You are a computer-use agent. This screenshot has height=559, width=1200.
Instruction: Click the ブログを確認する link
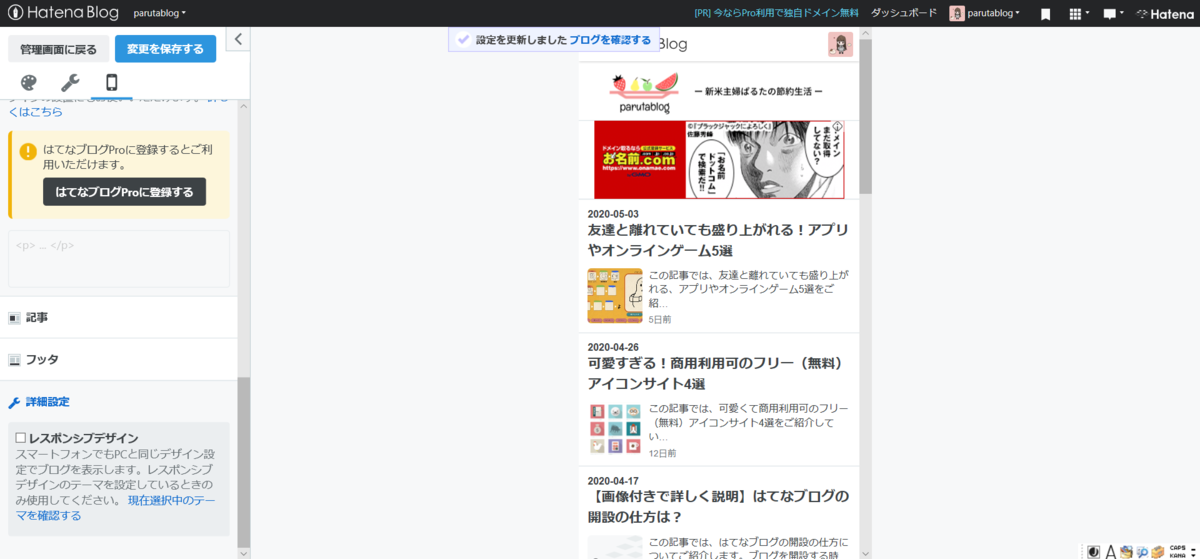(x=610, y=40)
